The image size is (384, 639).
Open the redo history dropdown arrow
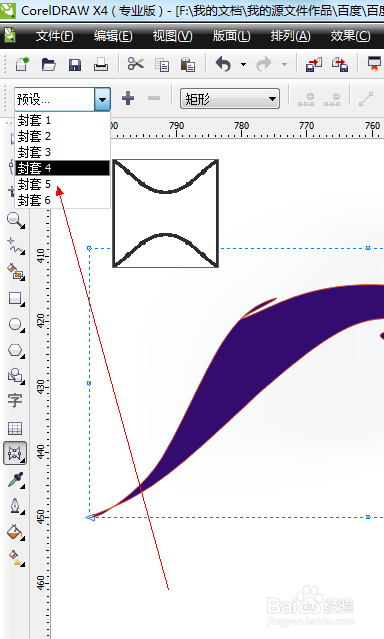(x=284, y=64)
